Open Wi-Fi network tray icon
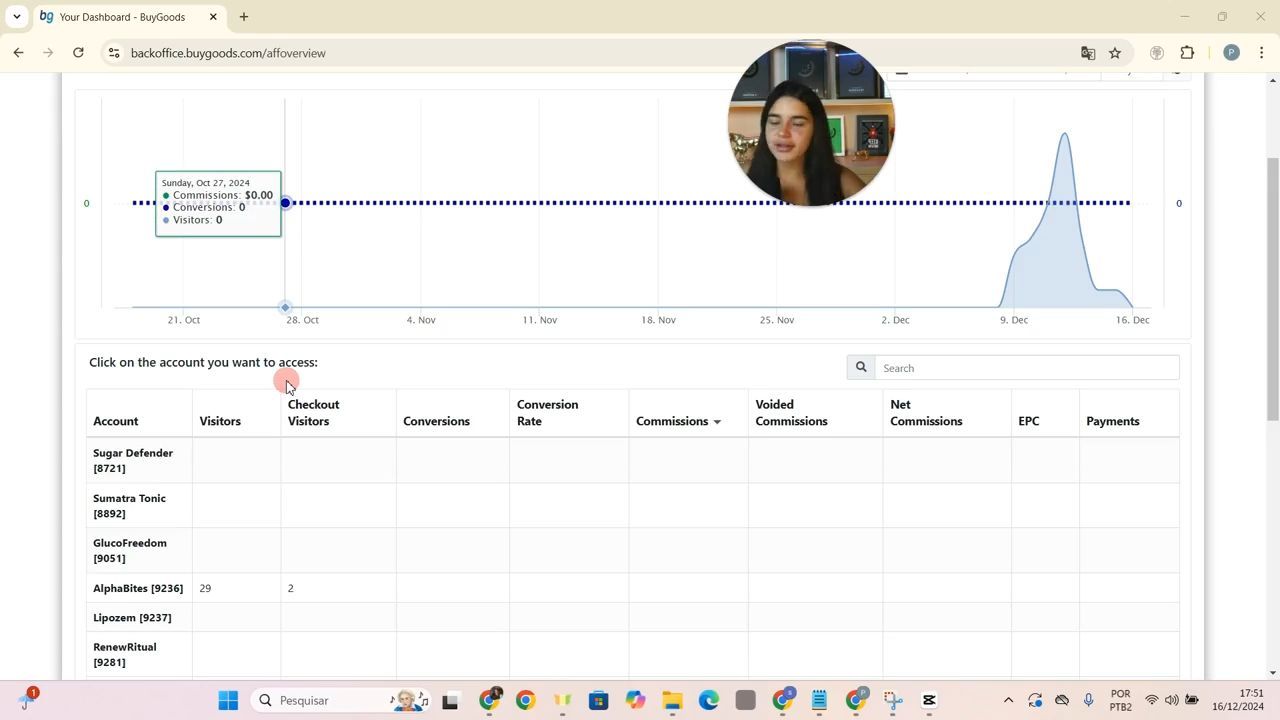Image resolution: width=1280 pixels, height=720 pixels. point(1151,700)
